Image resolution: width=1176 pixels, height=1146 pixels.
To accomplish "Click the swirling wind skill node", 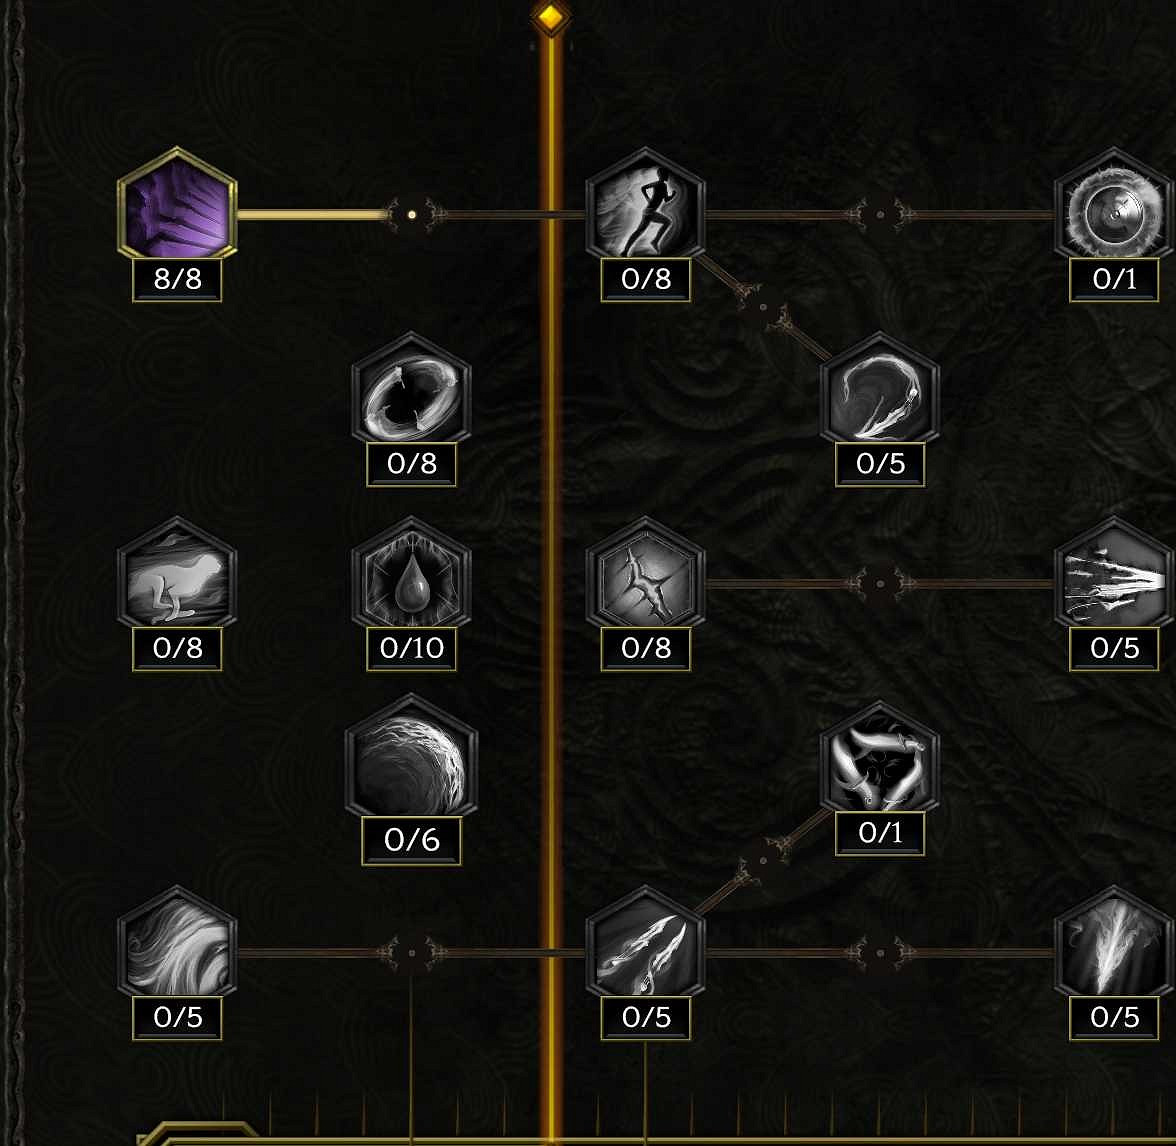I will click(x=177, y=943).
